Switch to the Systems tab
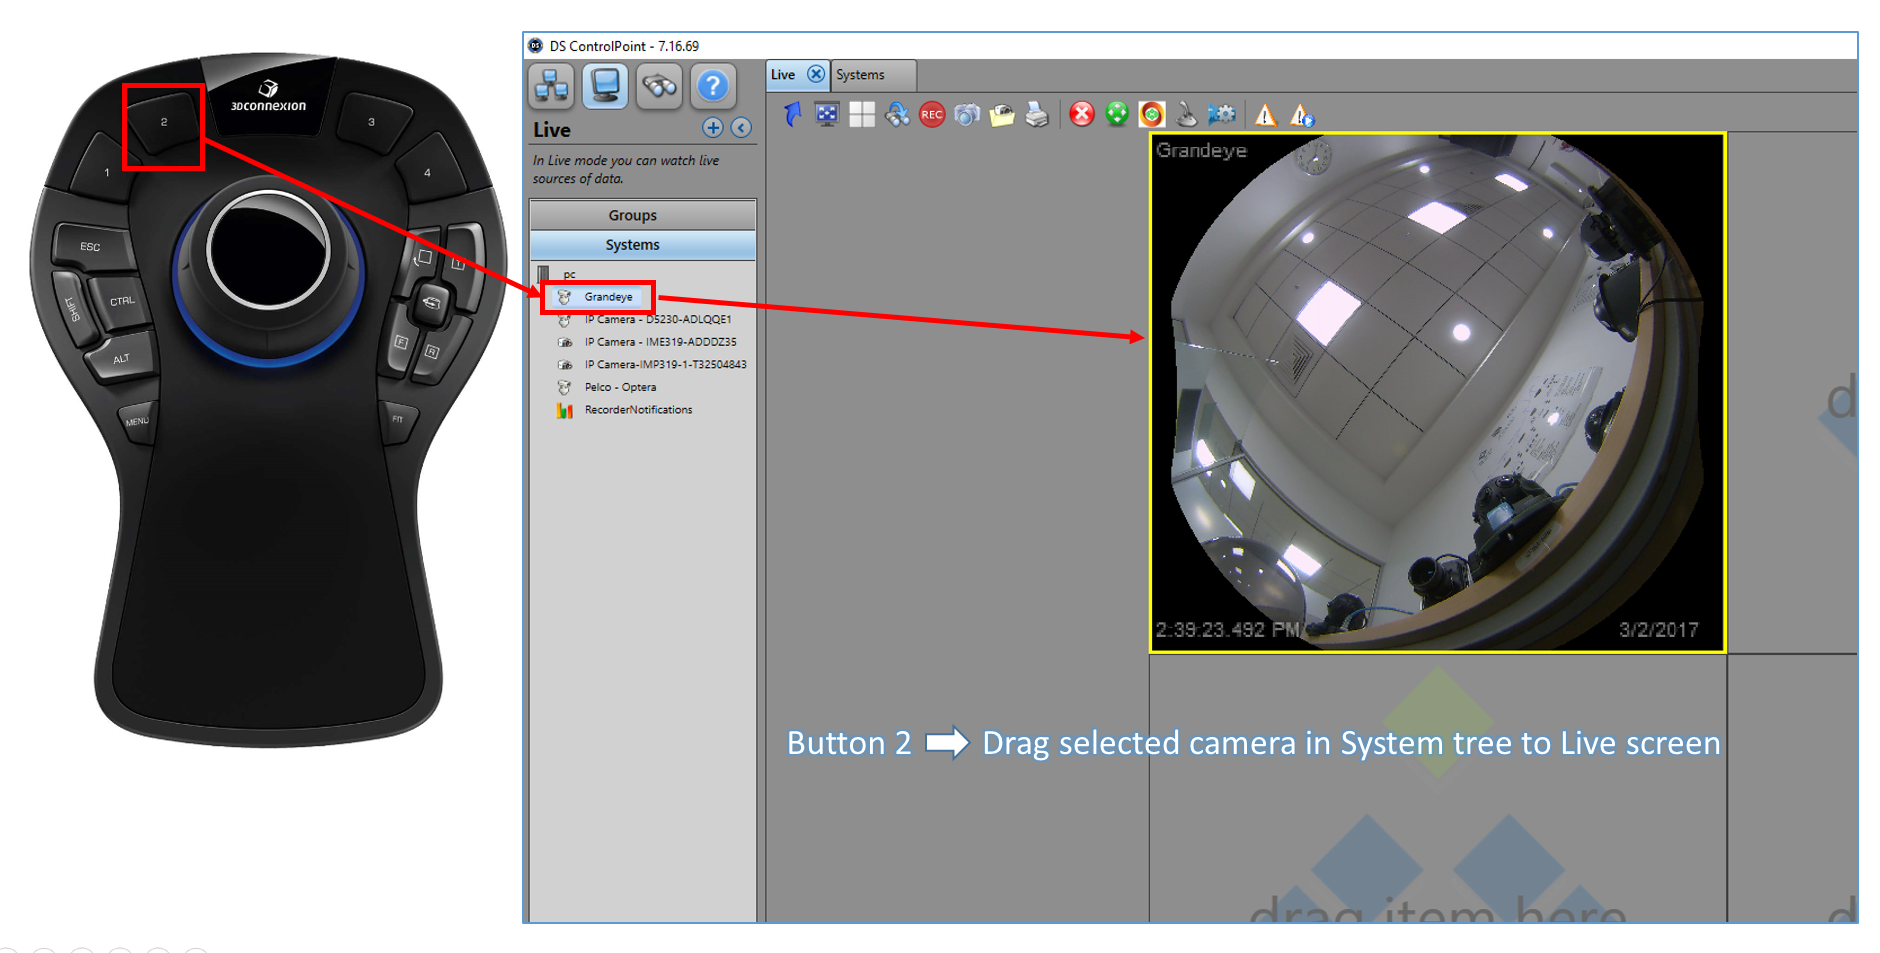Viewport: 1880px width, 953px height. [862, 74]
